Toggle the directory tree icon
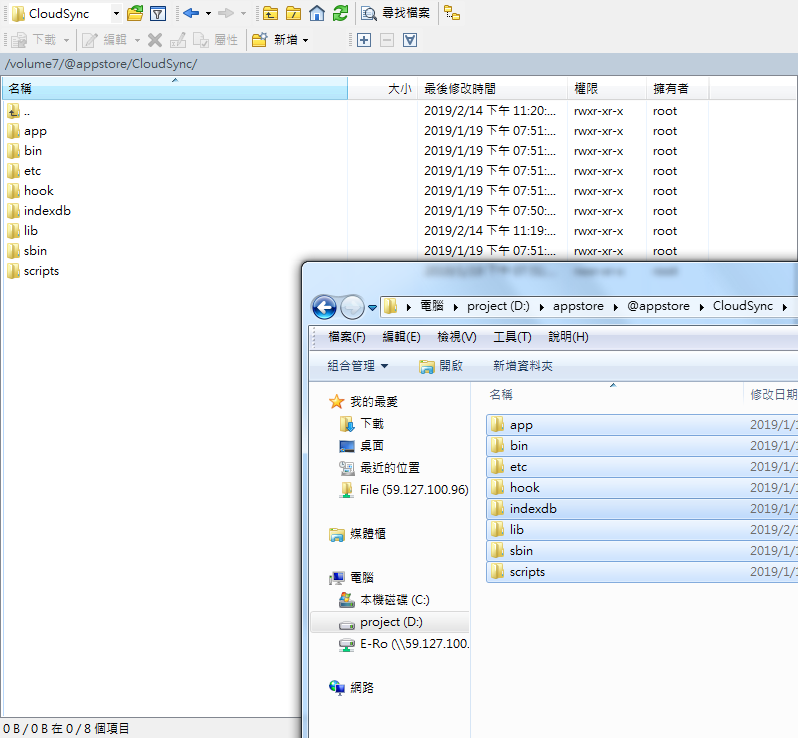 pyautogui.click(x=452, y=13)
